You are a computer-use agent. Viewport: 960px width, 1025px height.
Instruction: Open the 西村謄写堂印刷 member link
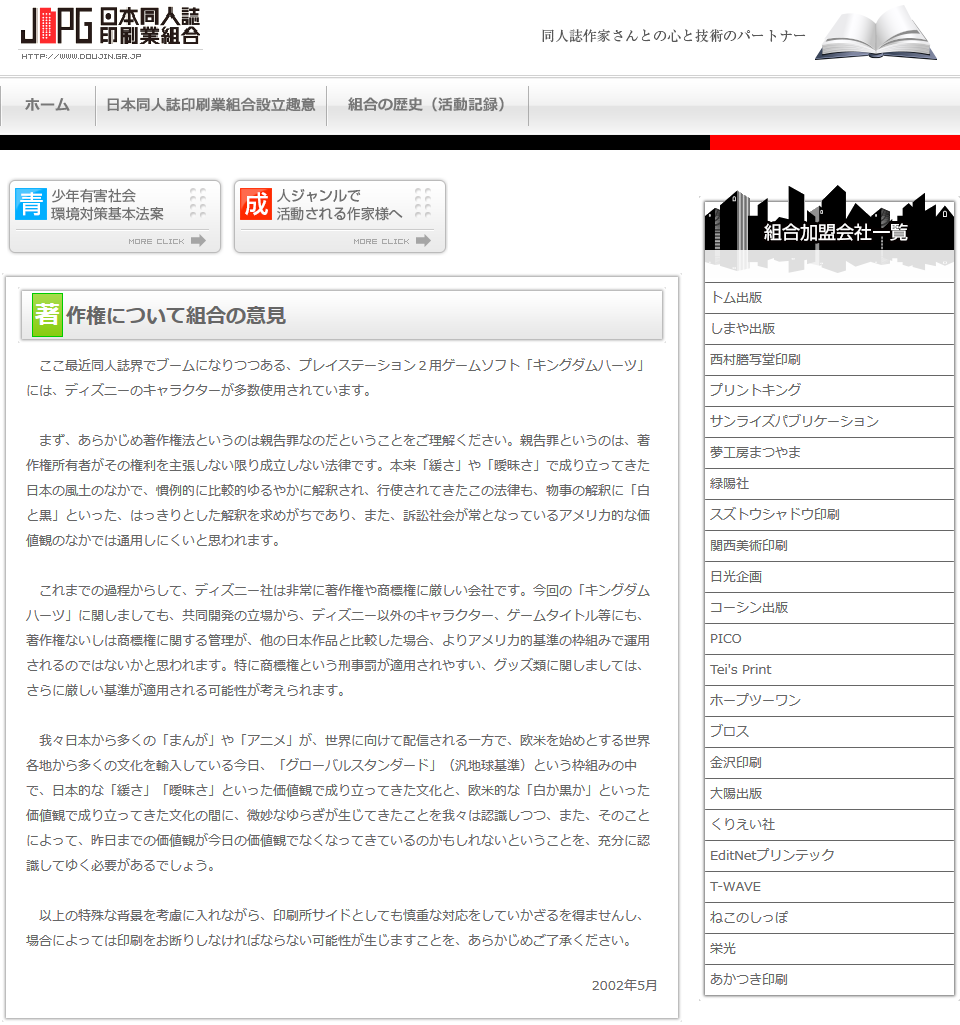[829, 360]
